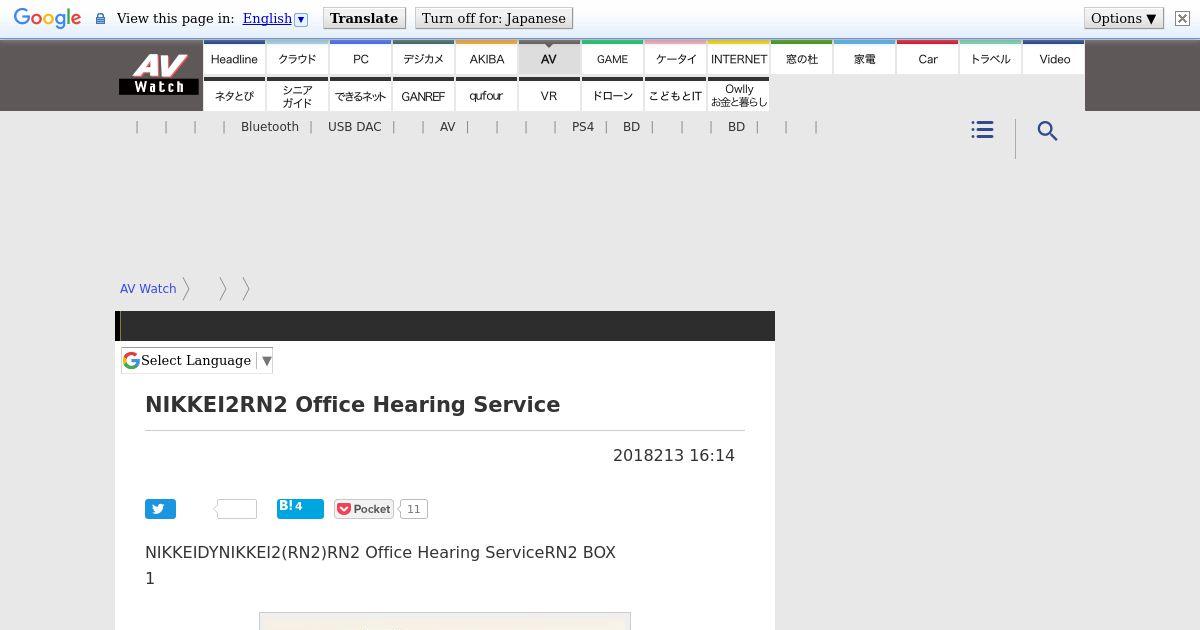Click the Translate button
This screenshot has width=1200, height=630.
coord(364,18)
